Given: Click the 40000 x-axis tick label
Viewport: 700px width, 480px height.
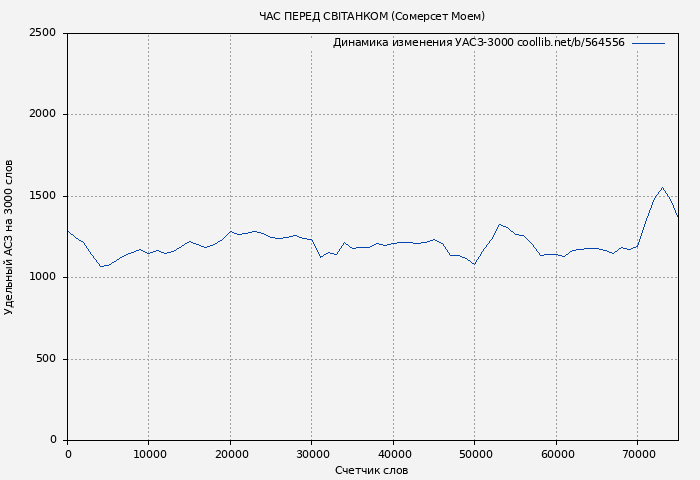Looking at the screenshot, I should click(x=393, y=454).
